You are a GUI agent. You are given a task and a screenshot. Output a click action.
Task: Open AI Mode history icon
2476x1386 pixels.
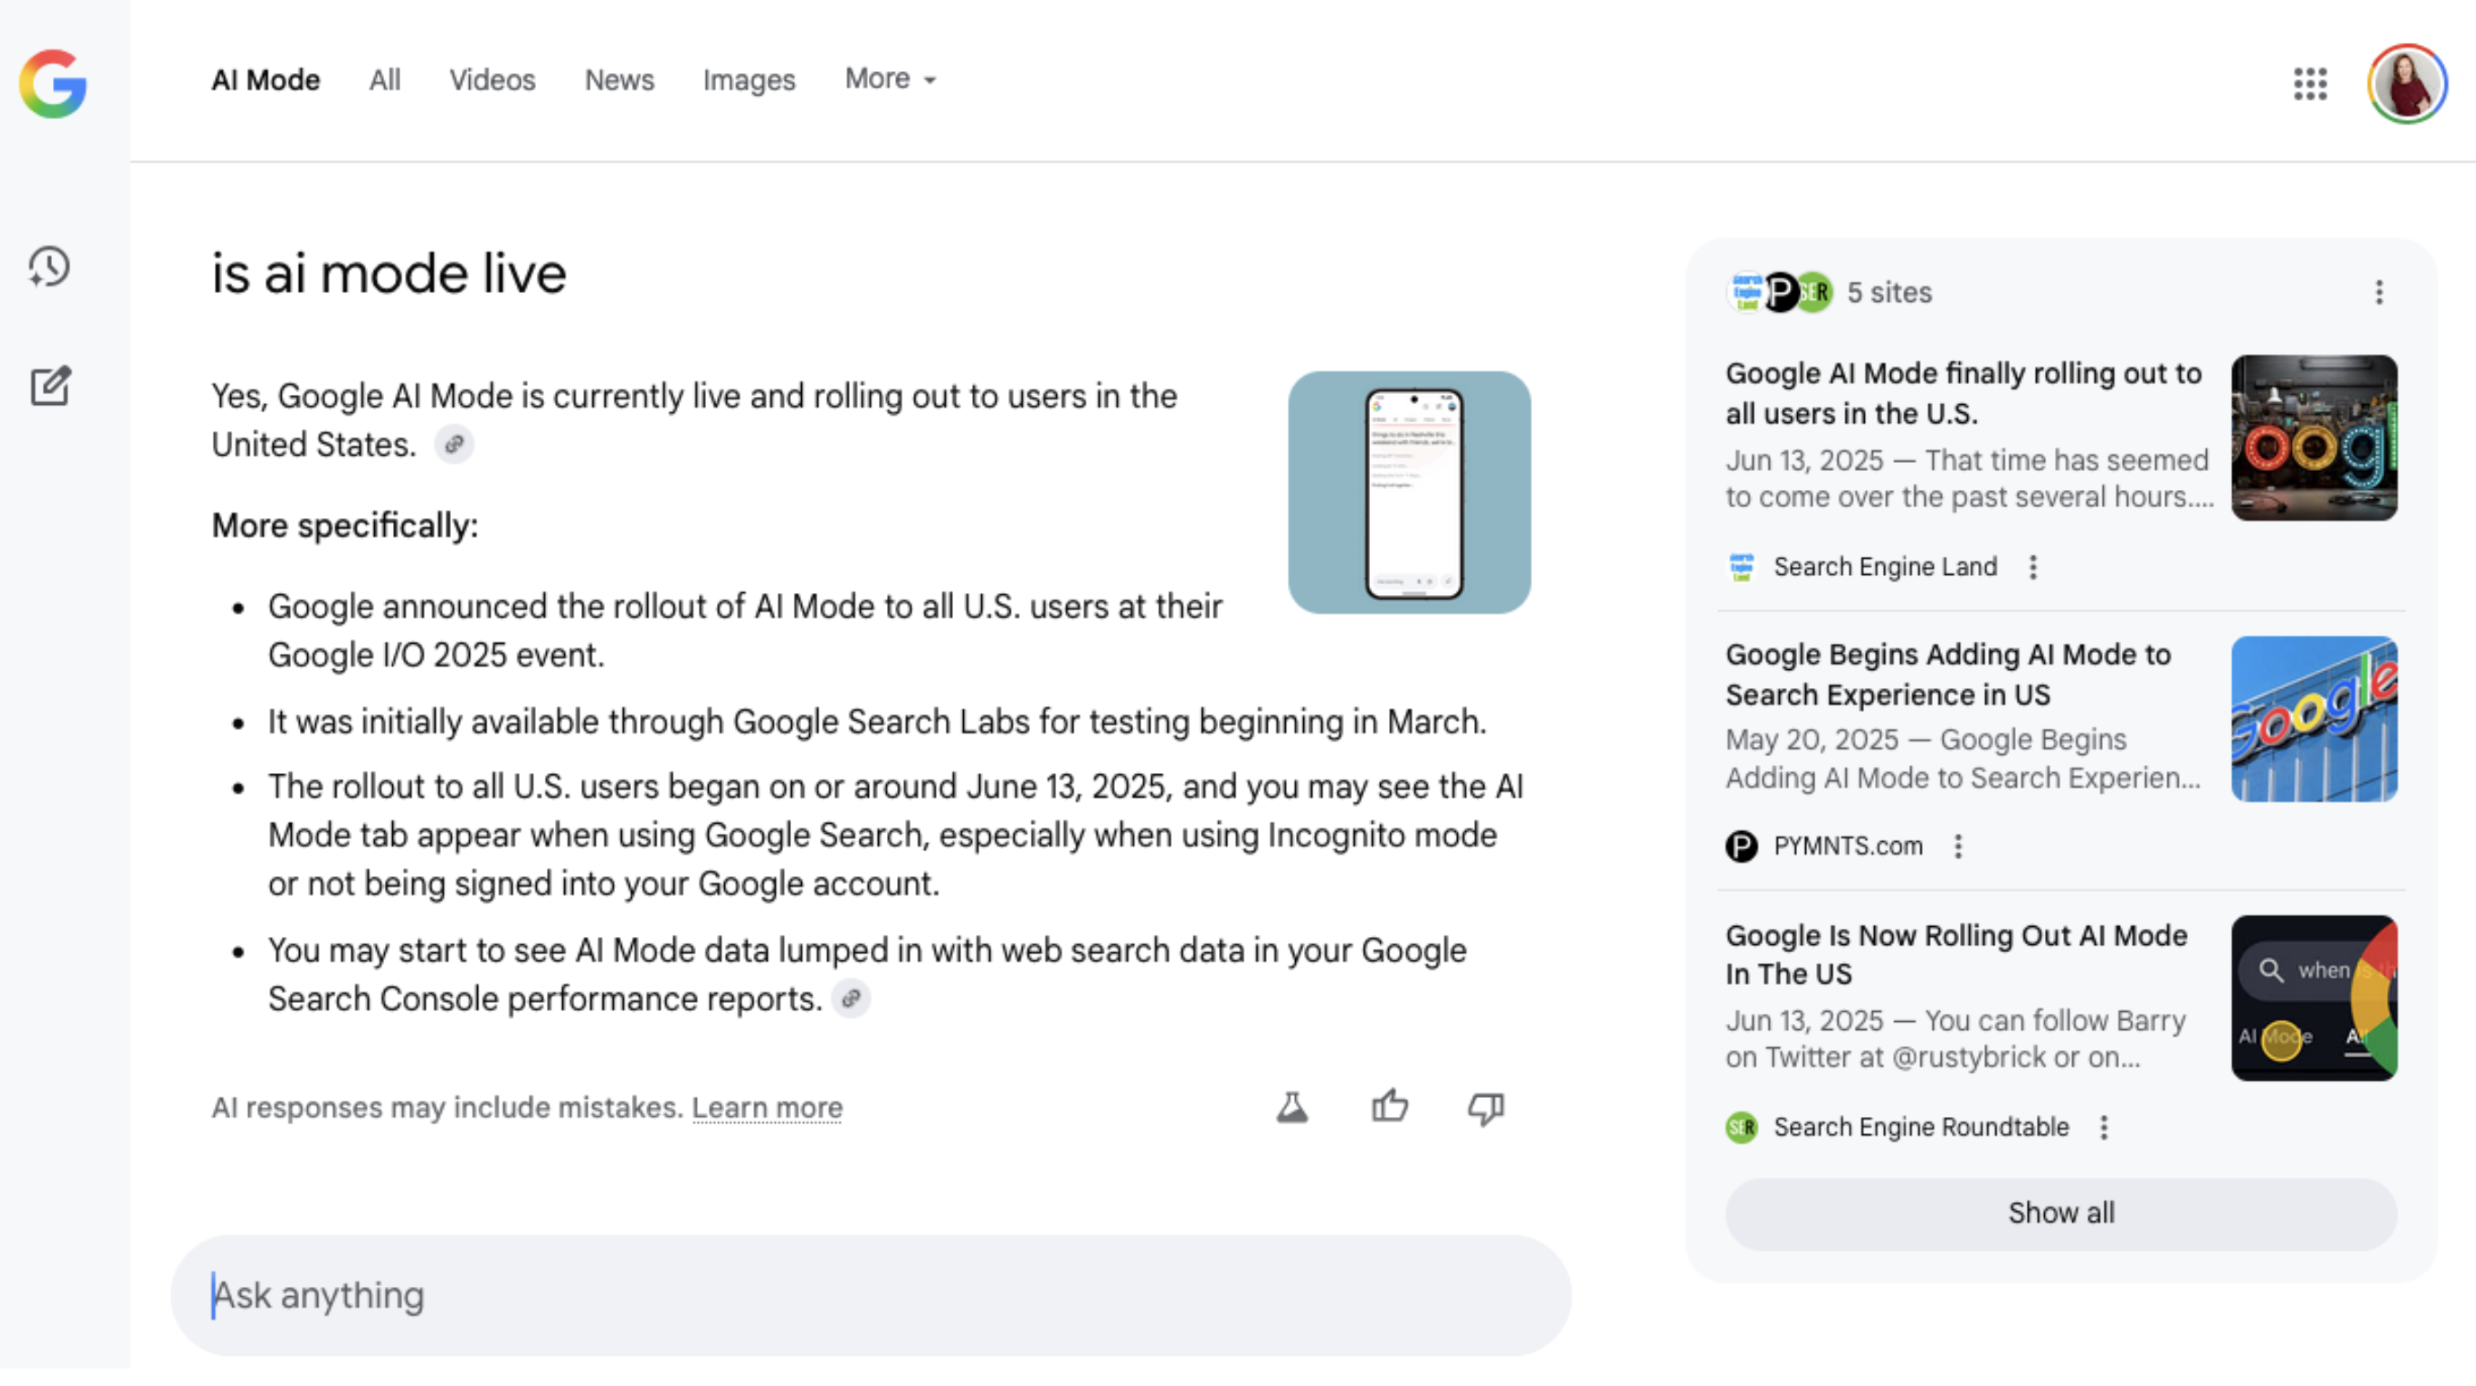click(x=49, y=267)
